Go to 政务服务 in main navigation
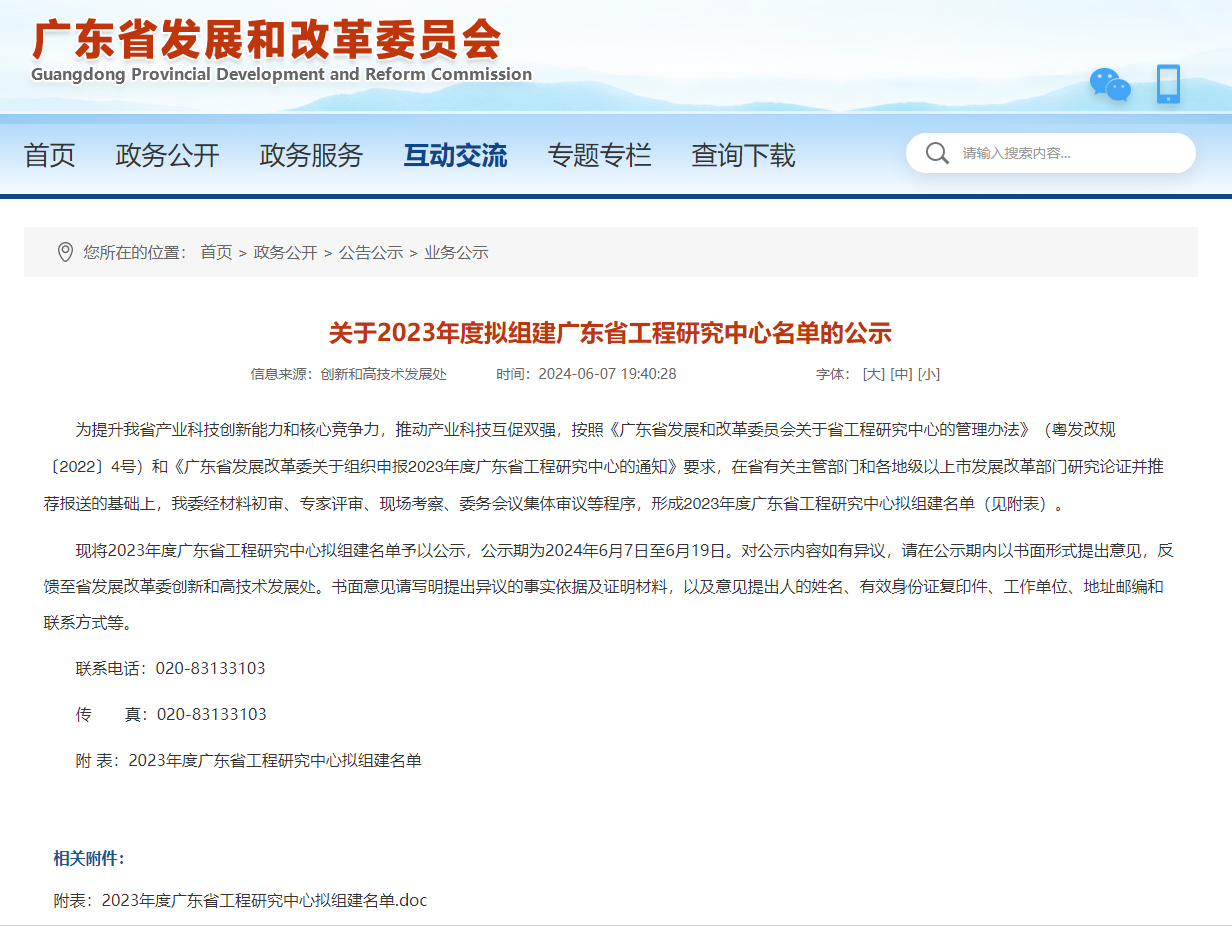Viewport: 1232px width, 926px height. pos(311,155)
